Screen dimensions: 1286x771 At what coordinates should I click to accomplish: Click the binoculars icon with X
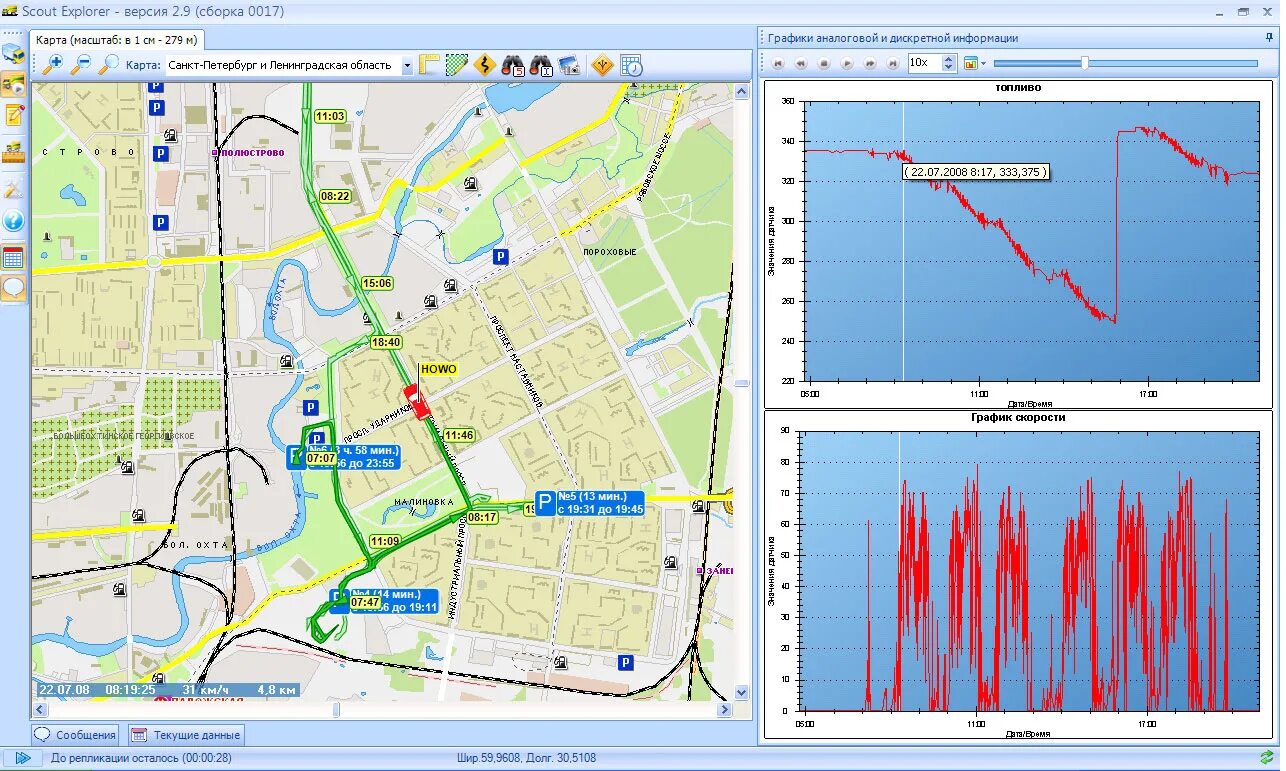tap(541, 65)
